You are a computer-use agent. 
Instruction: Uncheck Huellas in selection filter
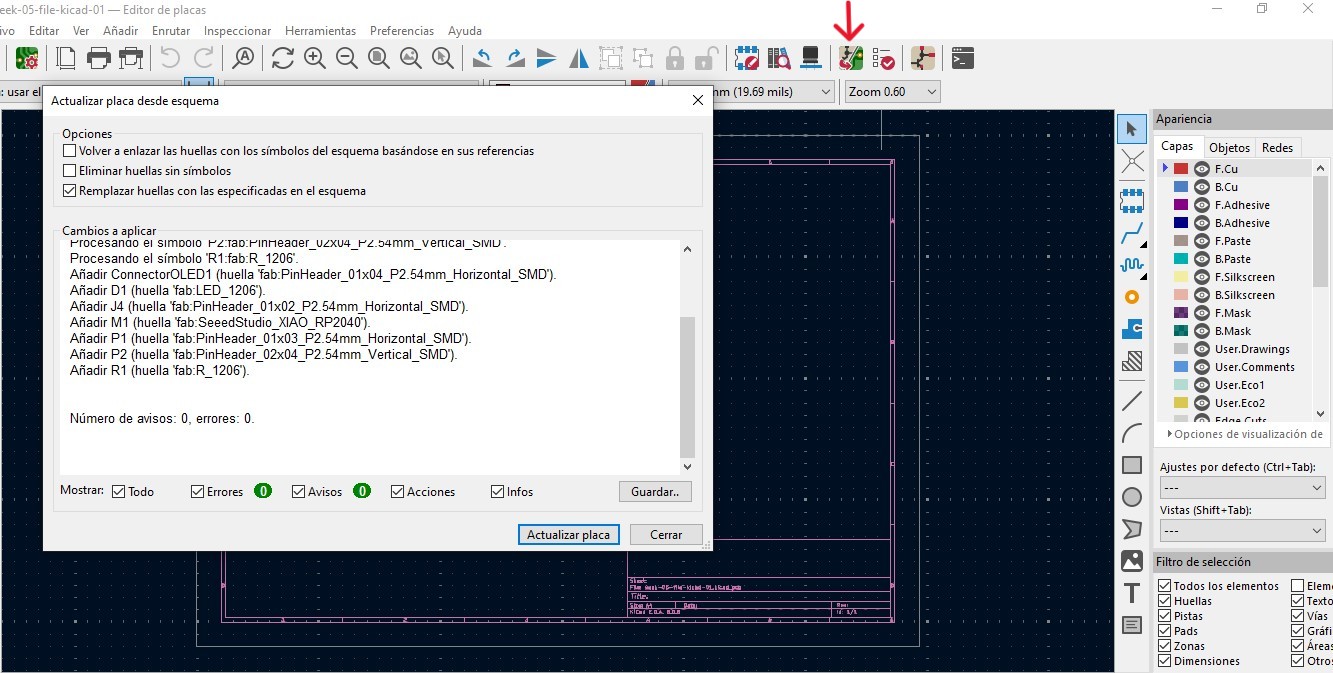(1164, 601)
